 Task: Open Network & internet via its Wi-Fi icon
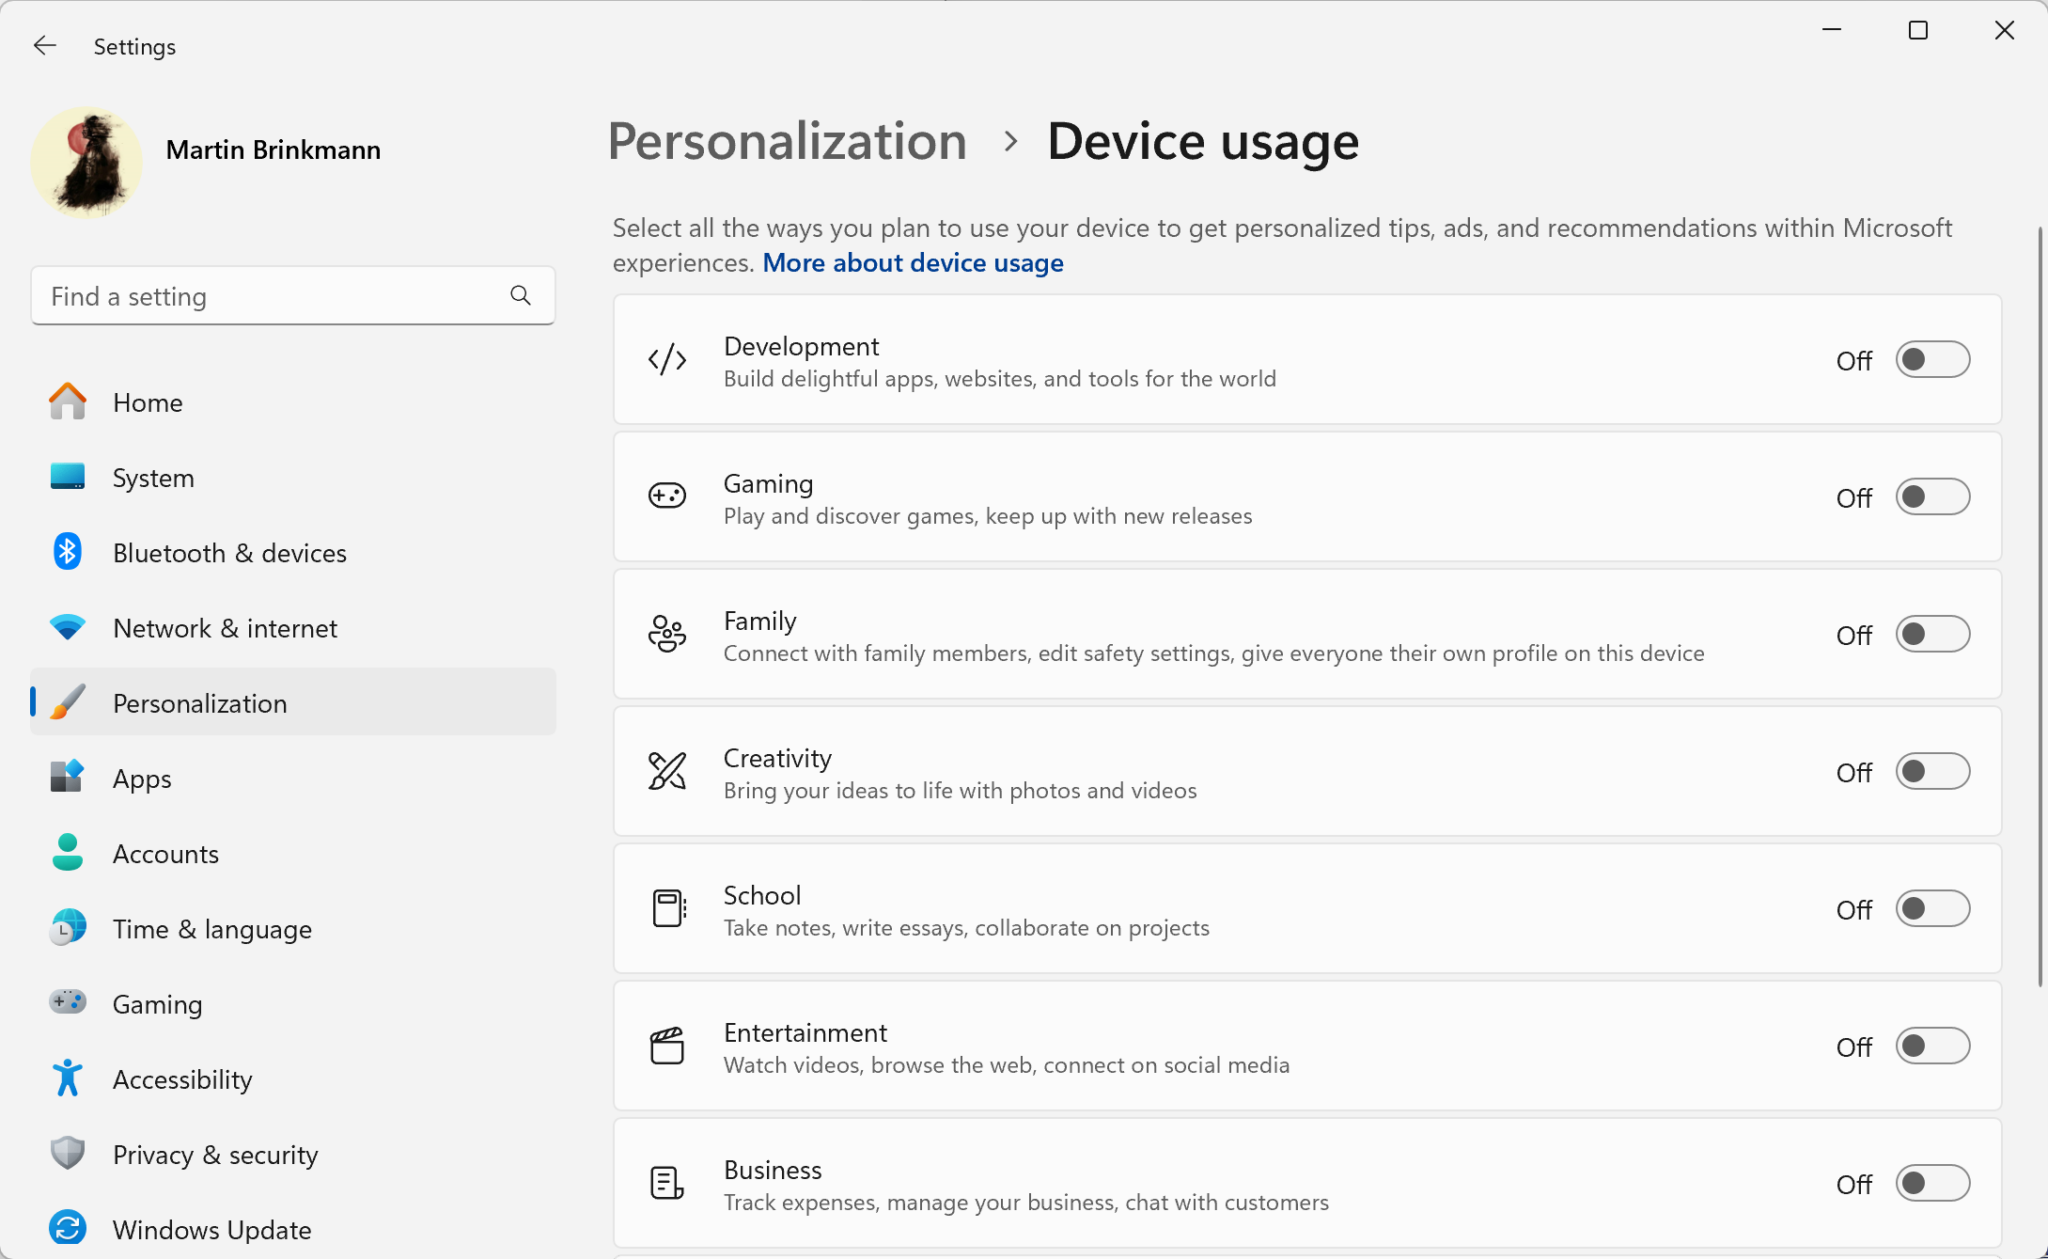pos(66,627)
